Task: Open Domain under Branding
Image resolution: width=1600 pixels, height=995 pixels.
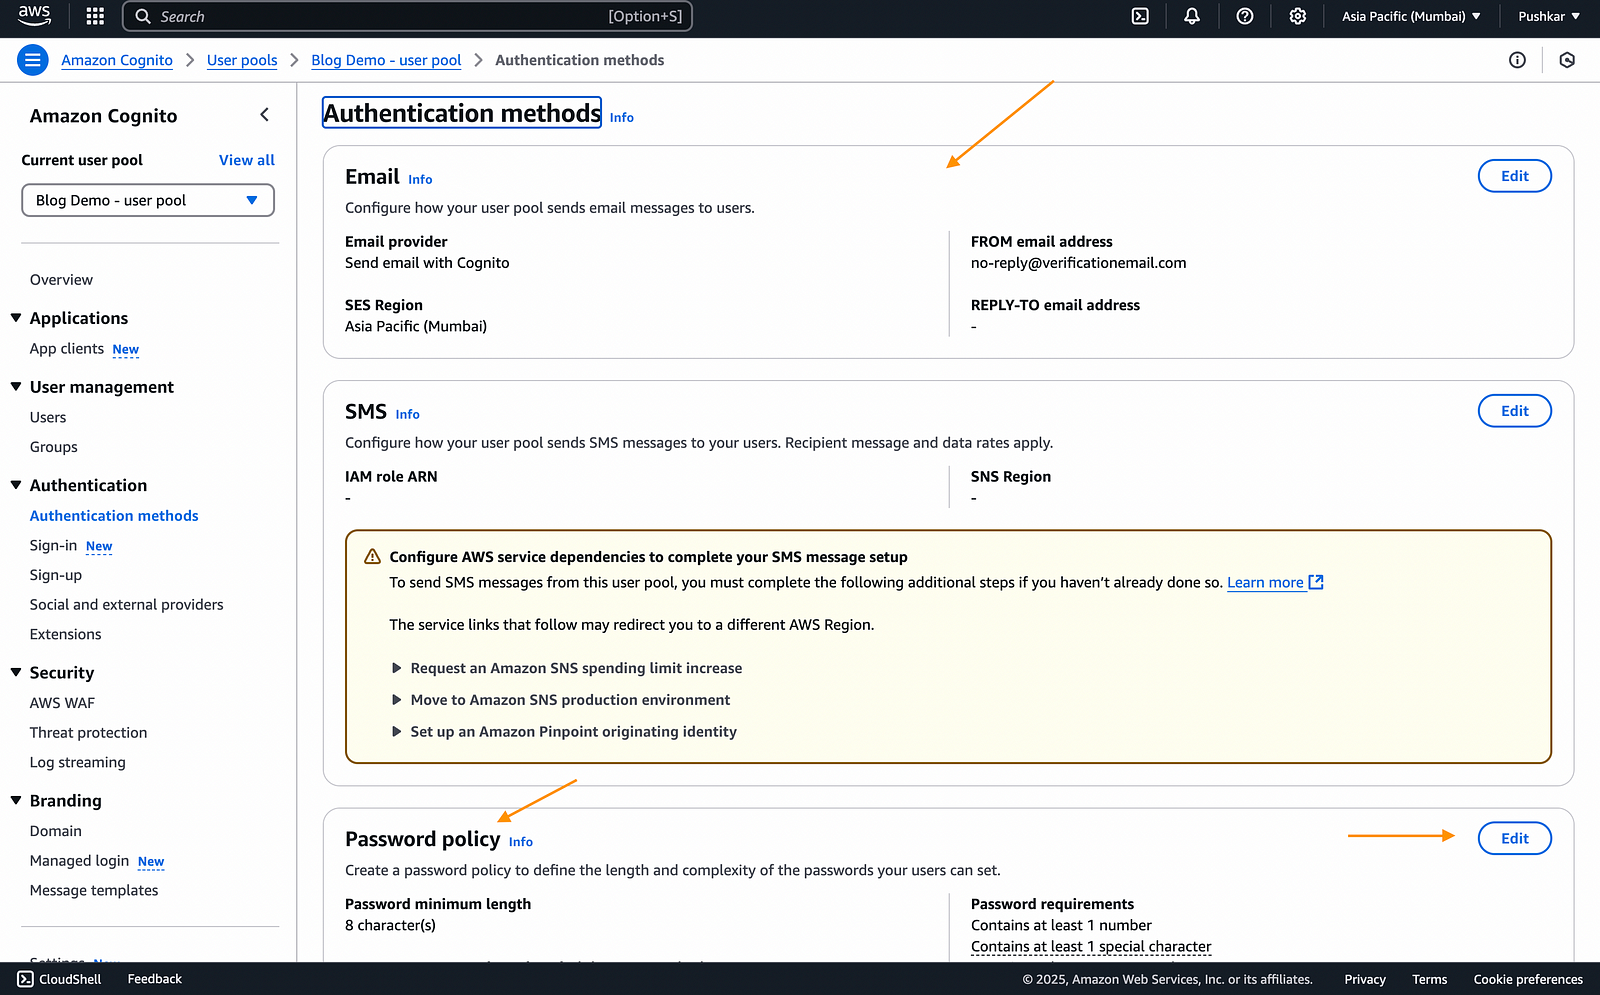Action: pyautogui.click(x=56, y=831)
